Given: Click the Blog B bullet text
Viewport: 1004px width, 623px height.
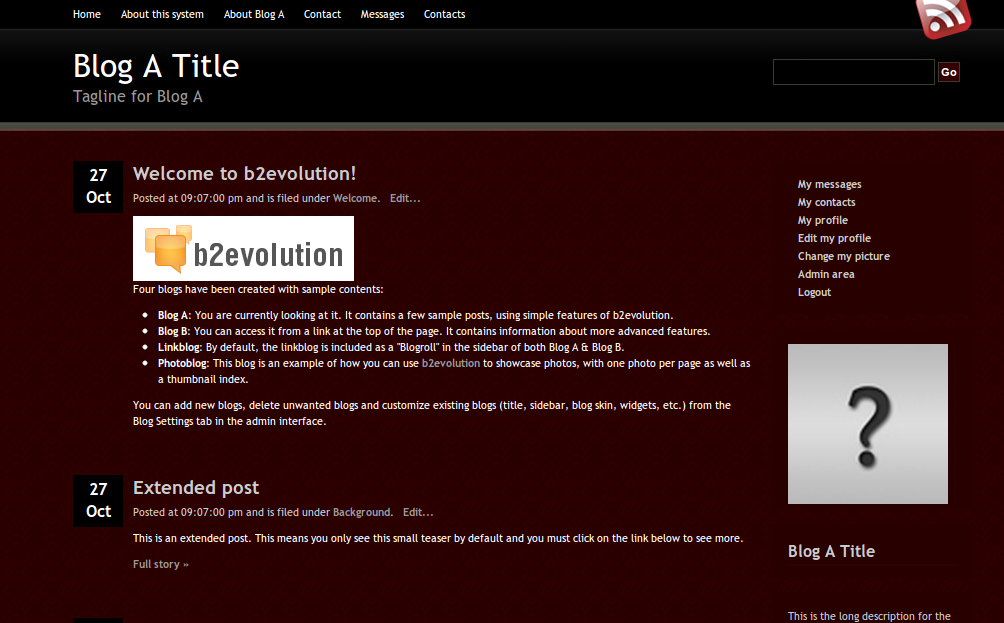Looking at the screenshot, I should [x=434, y=331].
